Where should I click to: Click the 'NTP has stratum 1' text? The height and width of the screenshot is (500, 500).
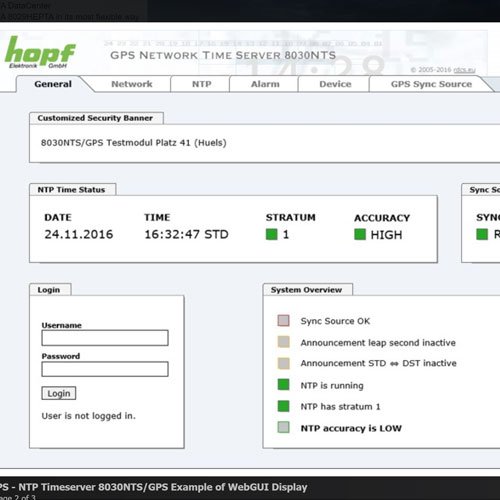coord(340,407)
